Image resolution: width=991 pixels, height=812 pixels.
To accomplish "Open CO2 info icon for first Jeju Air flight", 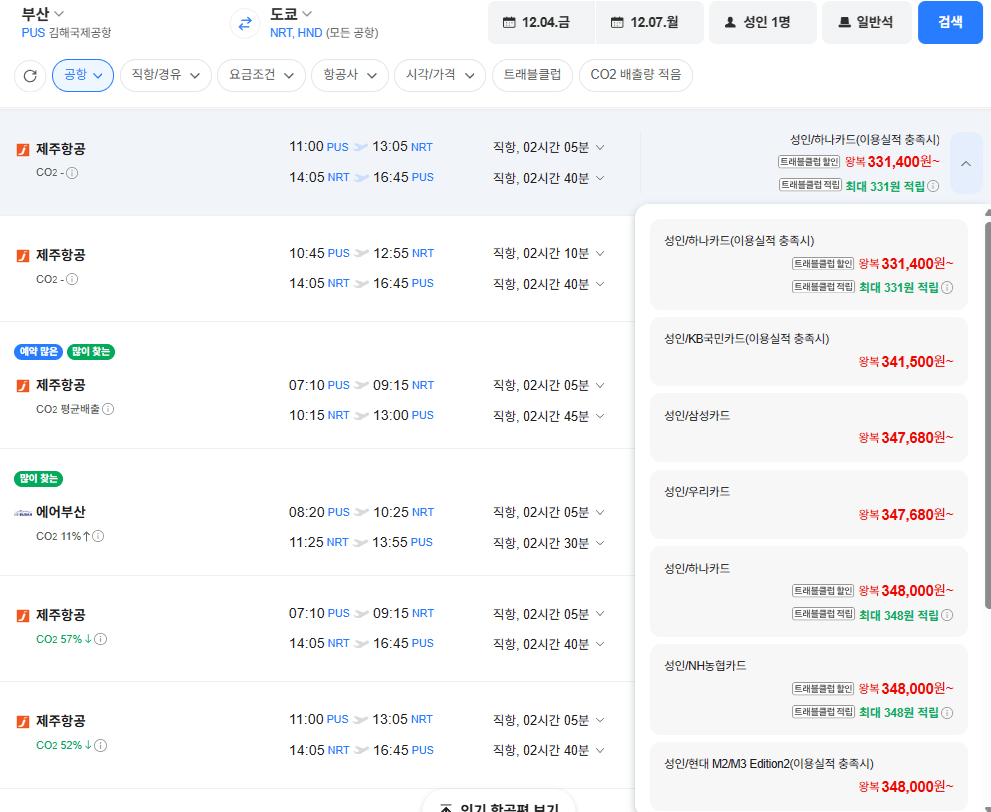I will coord(72,173).
